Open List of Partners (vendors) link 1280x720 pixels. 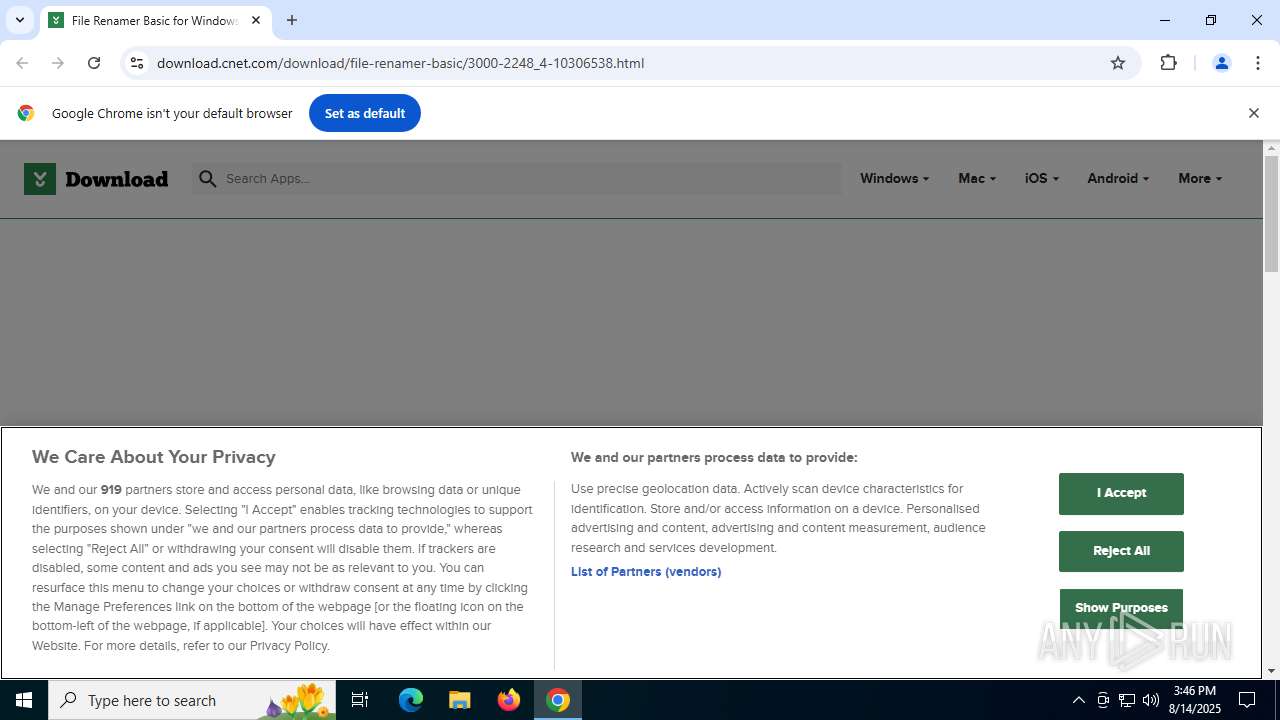pyautogui.click(x=646, y=572)
